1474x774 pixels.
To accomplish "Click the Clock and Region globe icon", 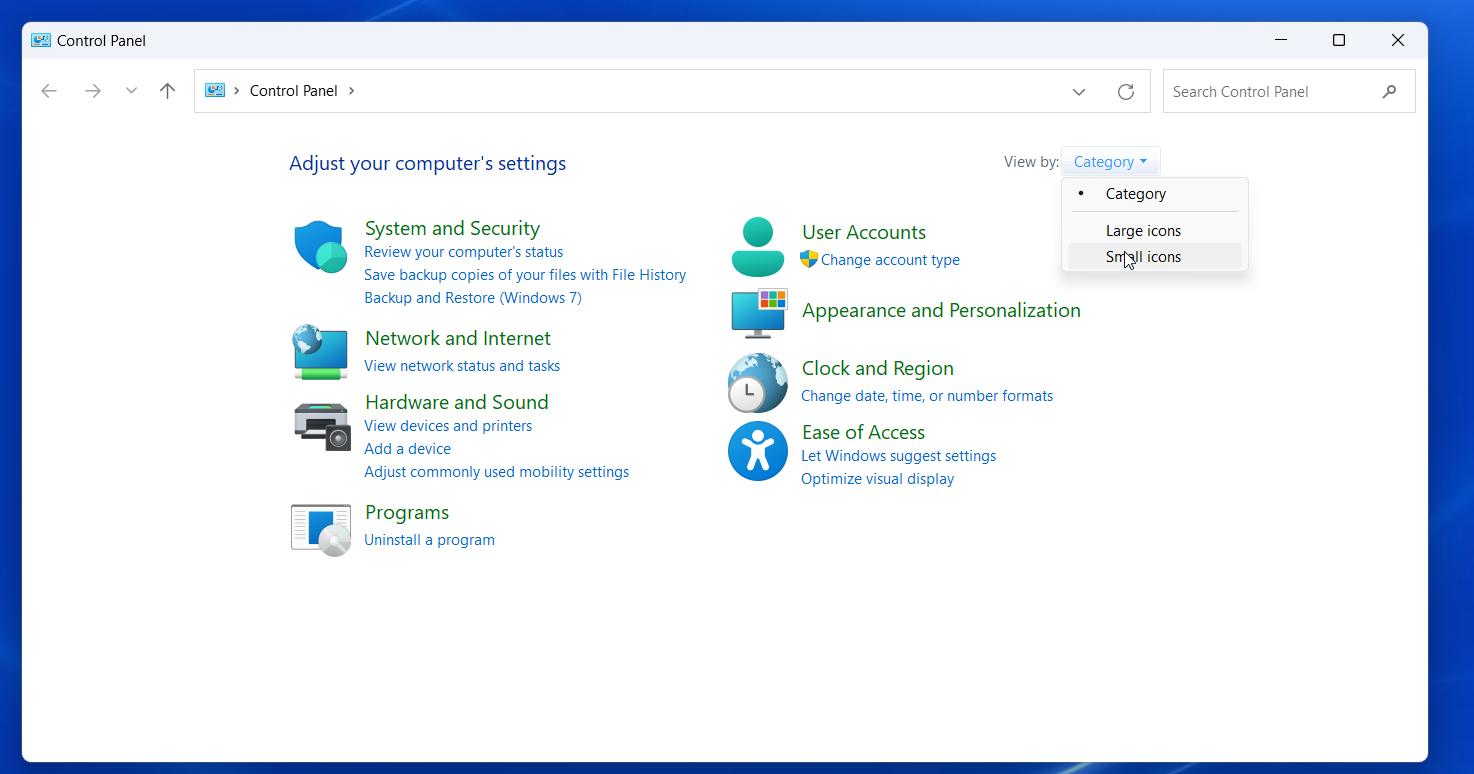I will [x=758, y=383].
